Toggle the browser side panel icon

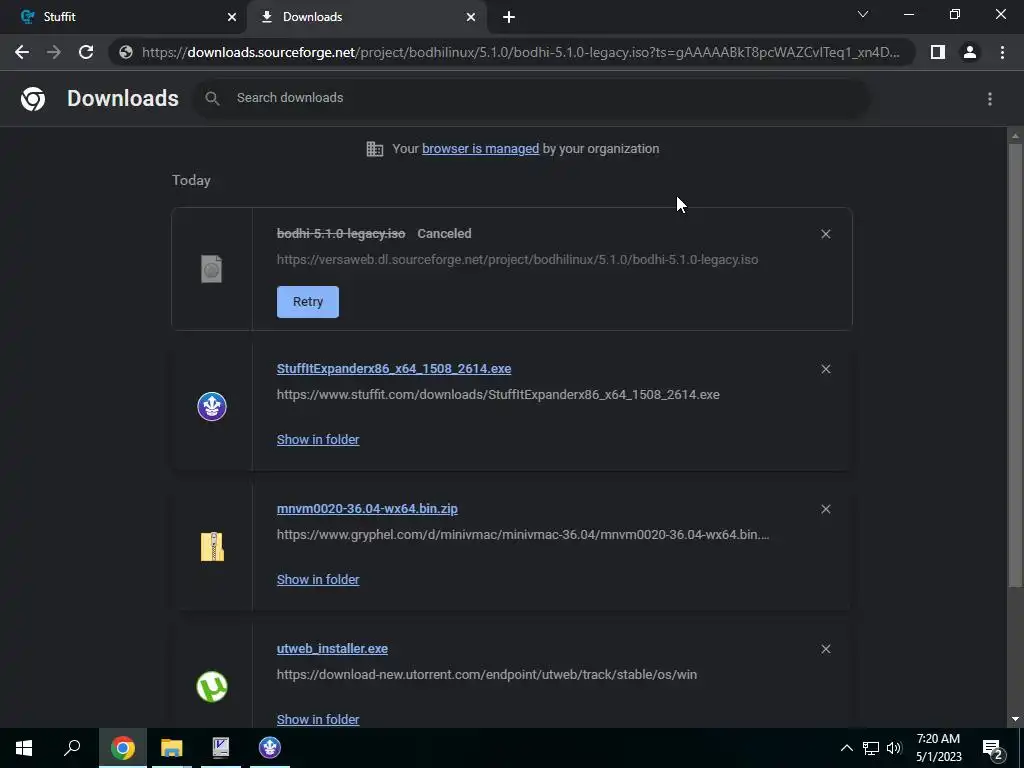coord(938,52)
